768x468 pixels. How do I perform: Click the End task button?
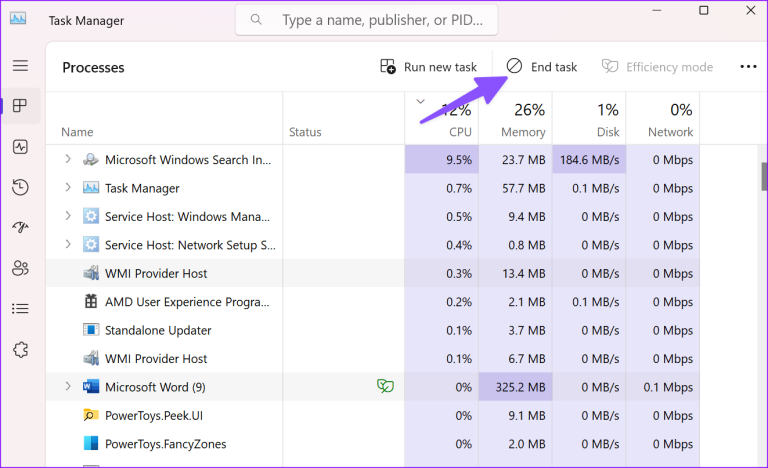click(542, 67)
